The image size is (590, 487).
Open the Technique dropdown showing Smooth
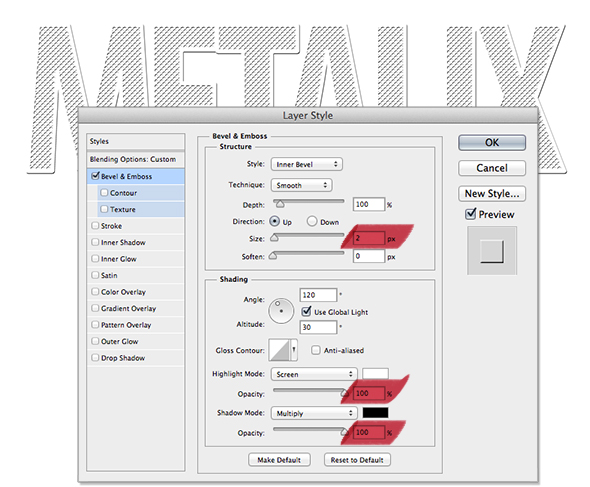(301, 185)
